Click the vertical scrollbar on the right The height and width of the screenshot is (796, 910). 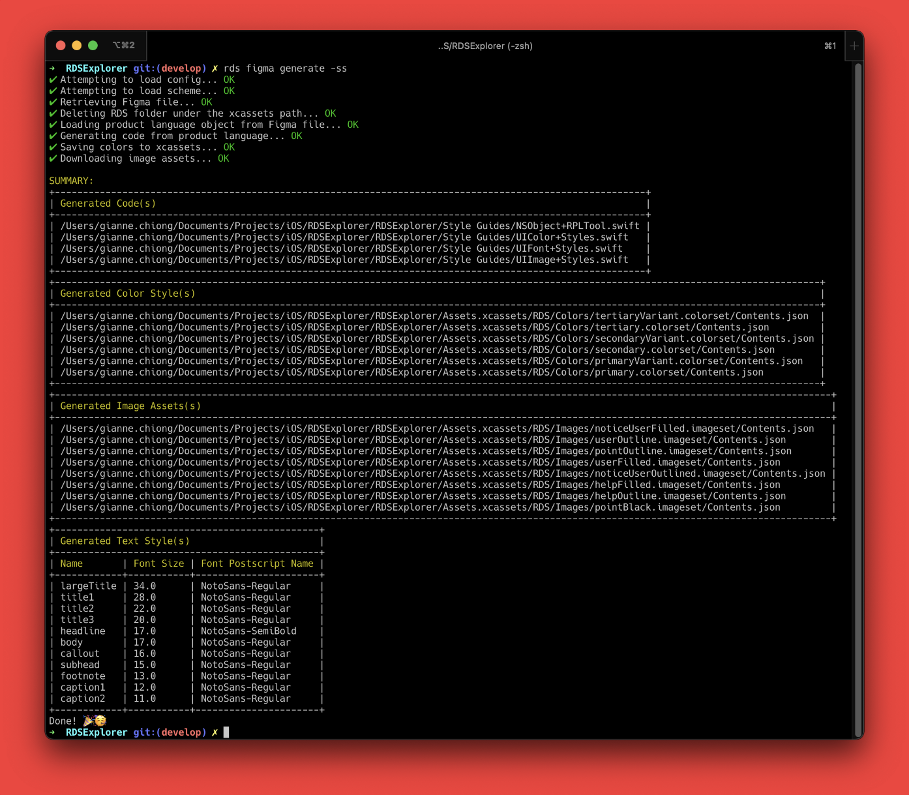pos(858,399)
